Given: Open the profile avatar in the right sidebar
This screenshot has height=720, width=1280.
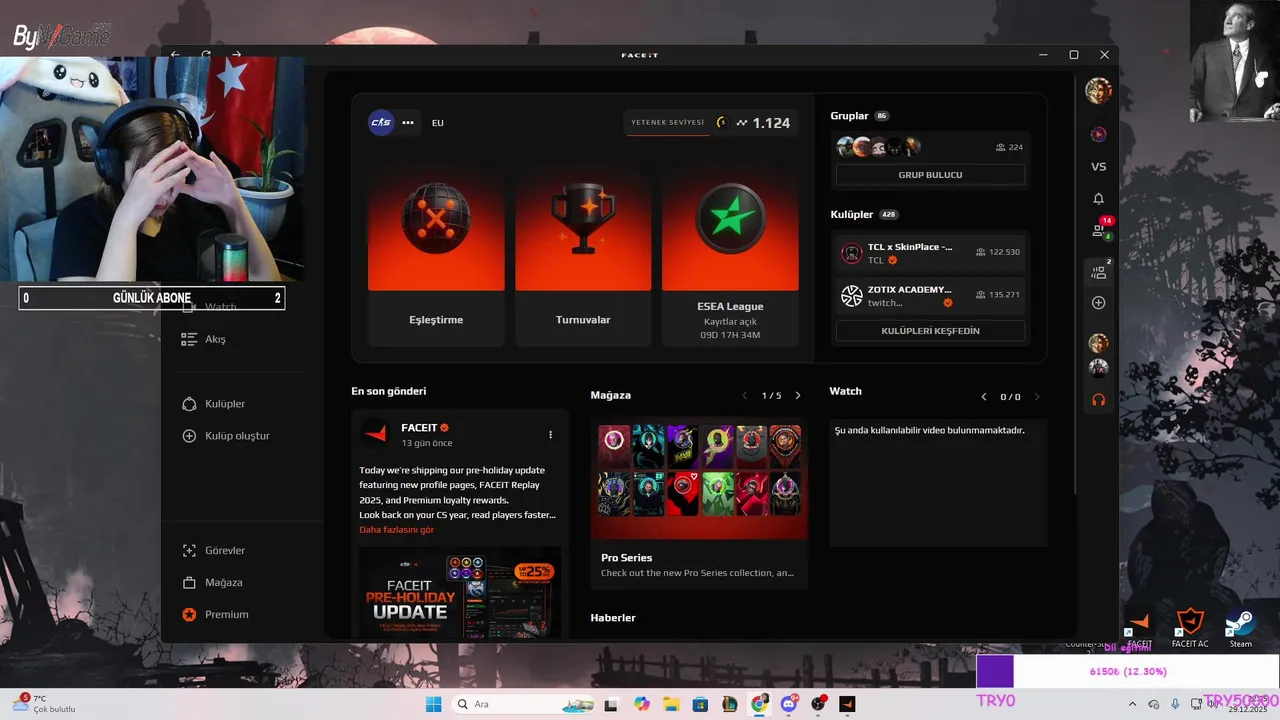Looking at the screenshot, I should click(x=1098, y=90).
